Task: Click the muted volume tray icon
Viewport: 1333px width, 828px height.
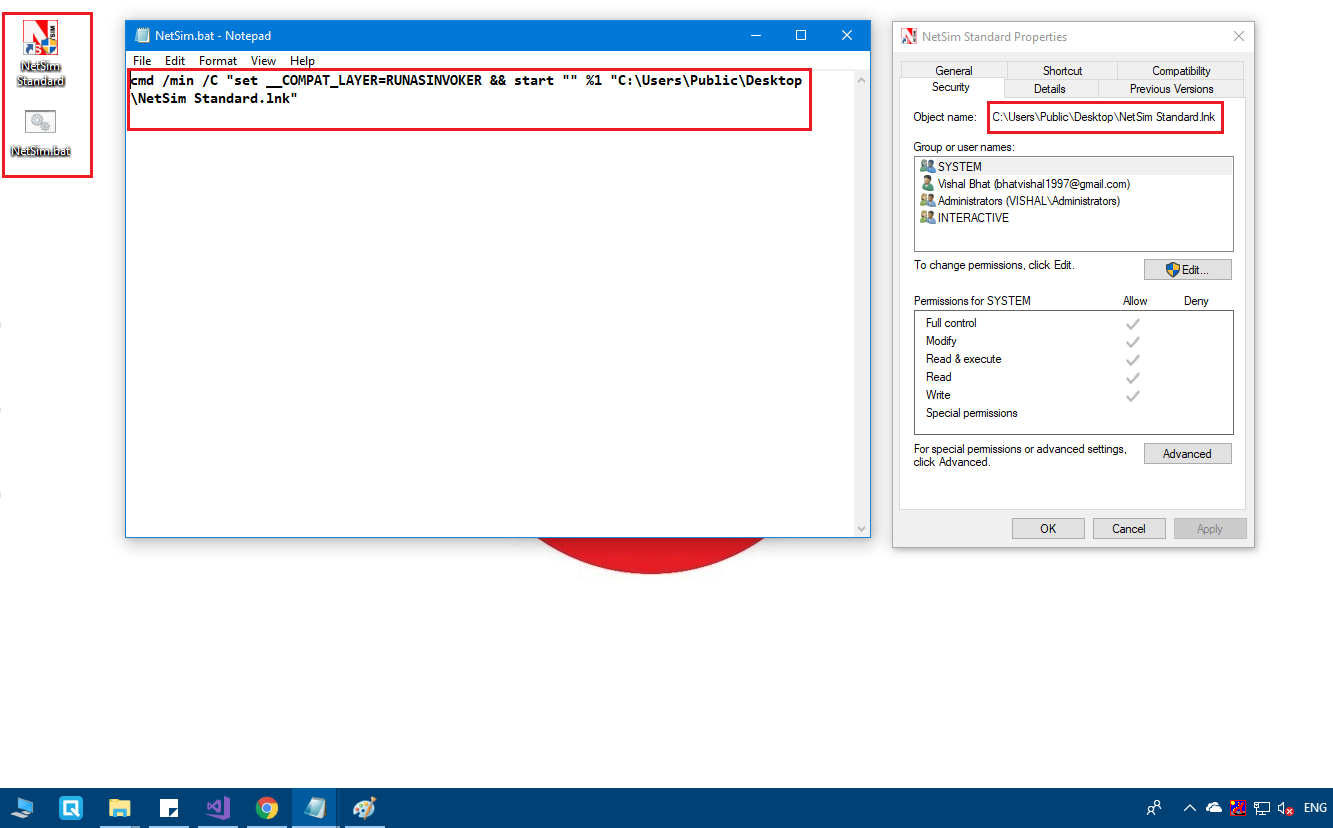Action: [1286, 808]
